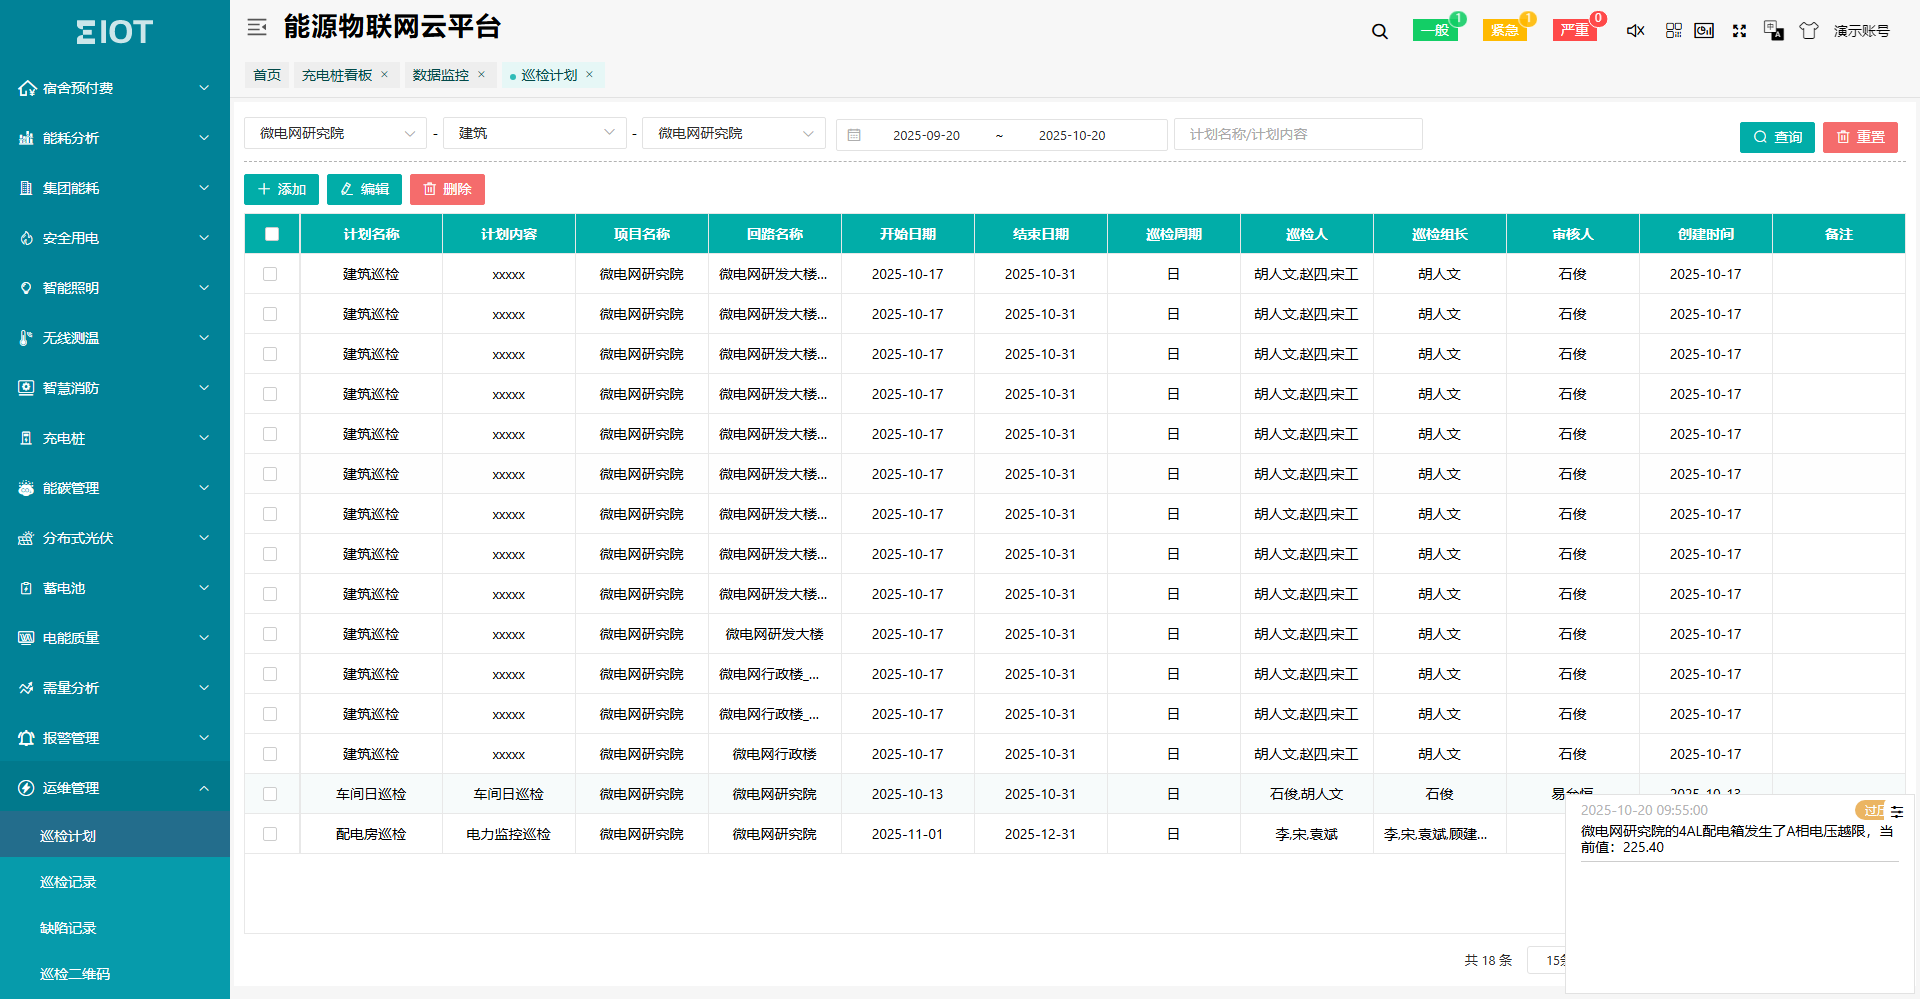Click the EIOT logo in sidebar
The height and width of the screenshot is (999, 1920).
click(x=115, y=32)
